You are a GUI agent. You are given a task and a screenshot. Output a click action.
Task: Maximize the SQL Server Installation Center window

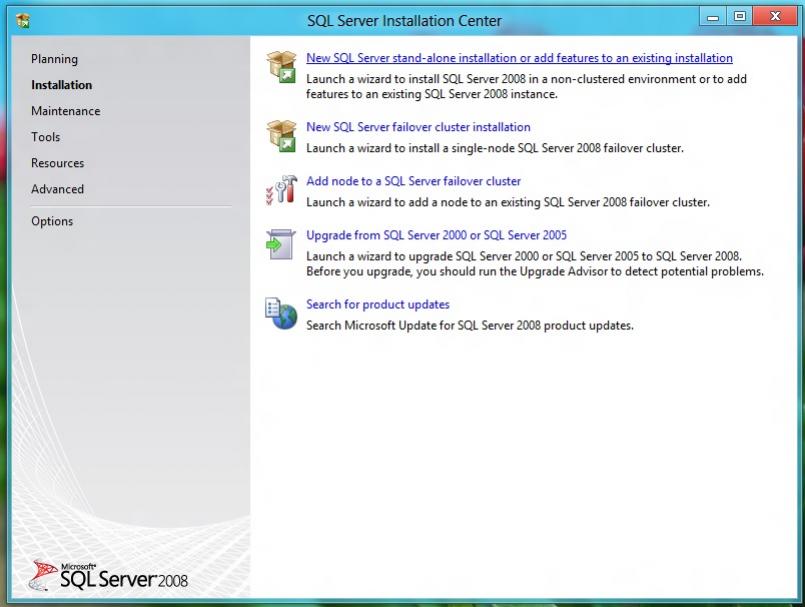739,17
